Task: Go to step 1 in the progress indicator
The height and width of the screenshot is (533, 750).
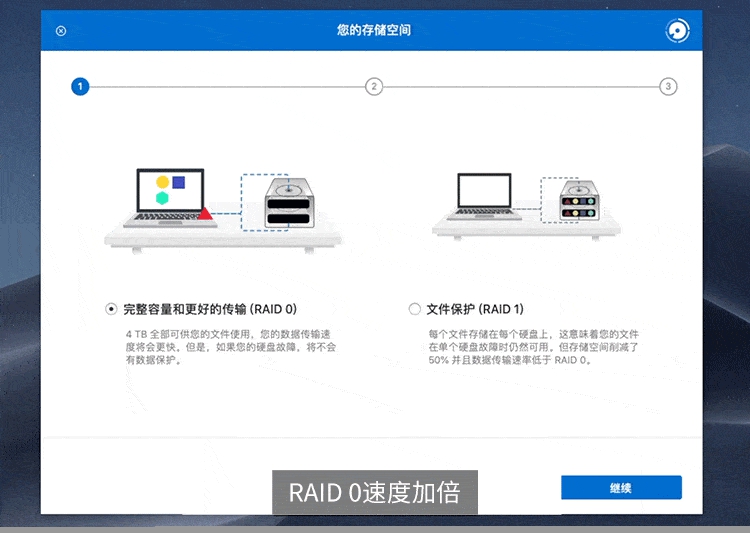Action: click(x=80, y=87)
